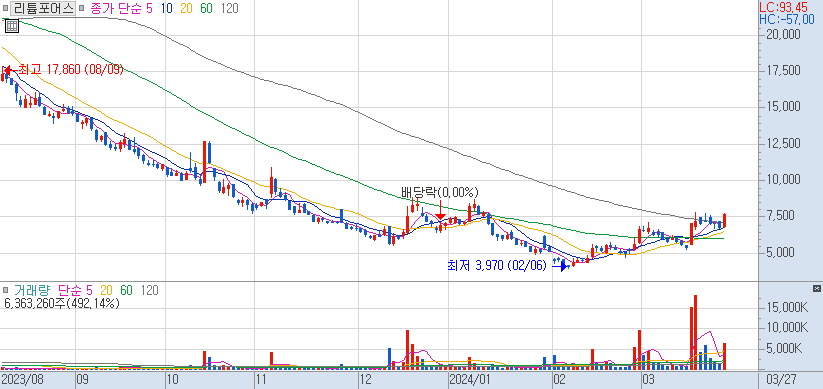Viewport: 823px width, 389px height.
Task: Click the green 60 price moving average label
Action: (x=206, y=8)
